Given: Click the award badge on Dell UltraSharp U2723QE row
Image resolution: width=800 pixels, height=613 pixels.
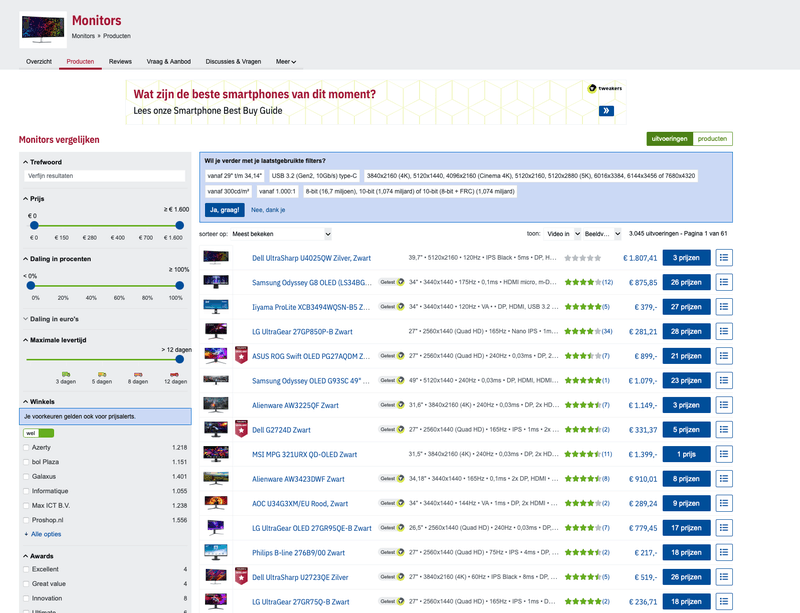Looking at the screenshot, I should tap(241, 576).
